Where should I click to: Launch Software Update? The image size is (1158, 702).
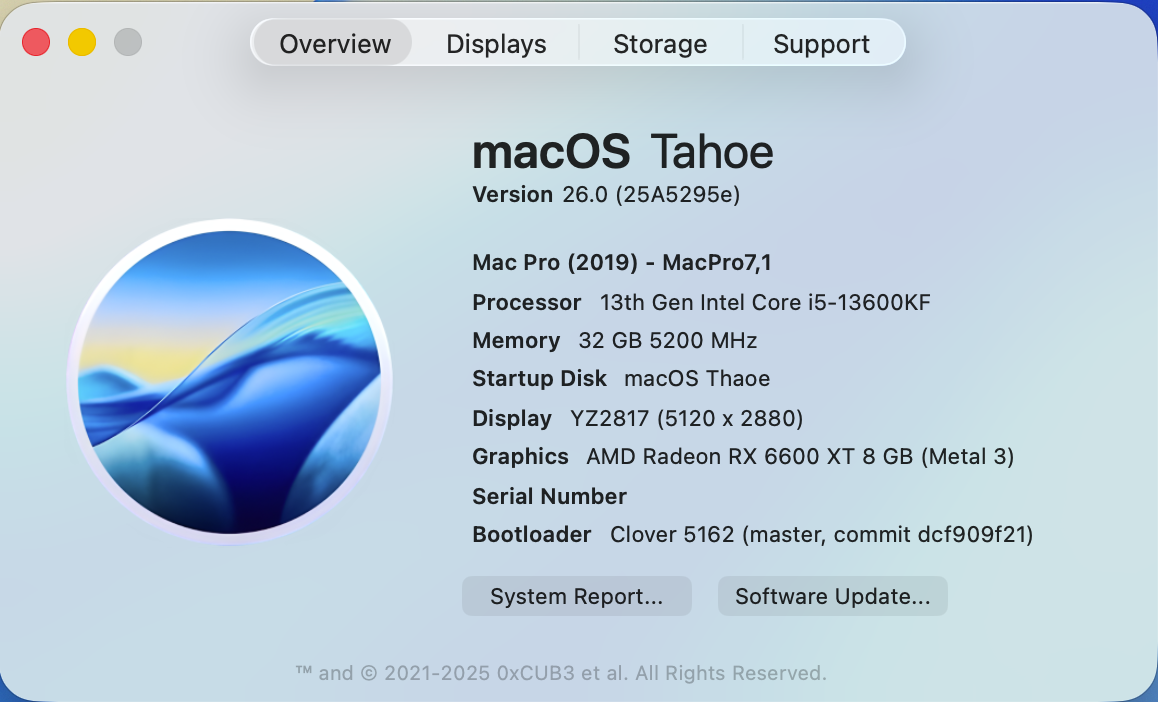click(x=832, y=596)
